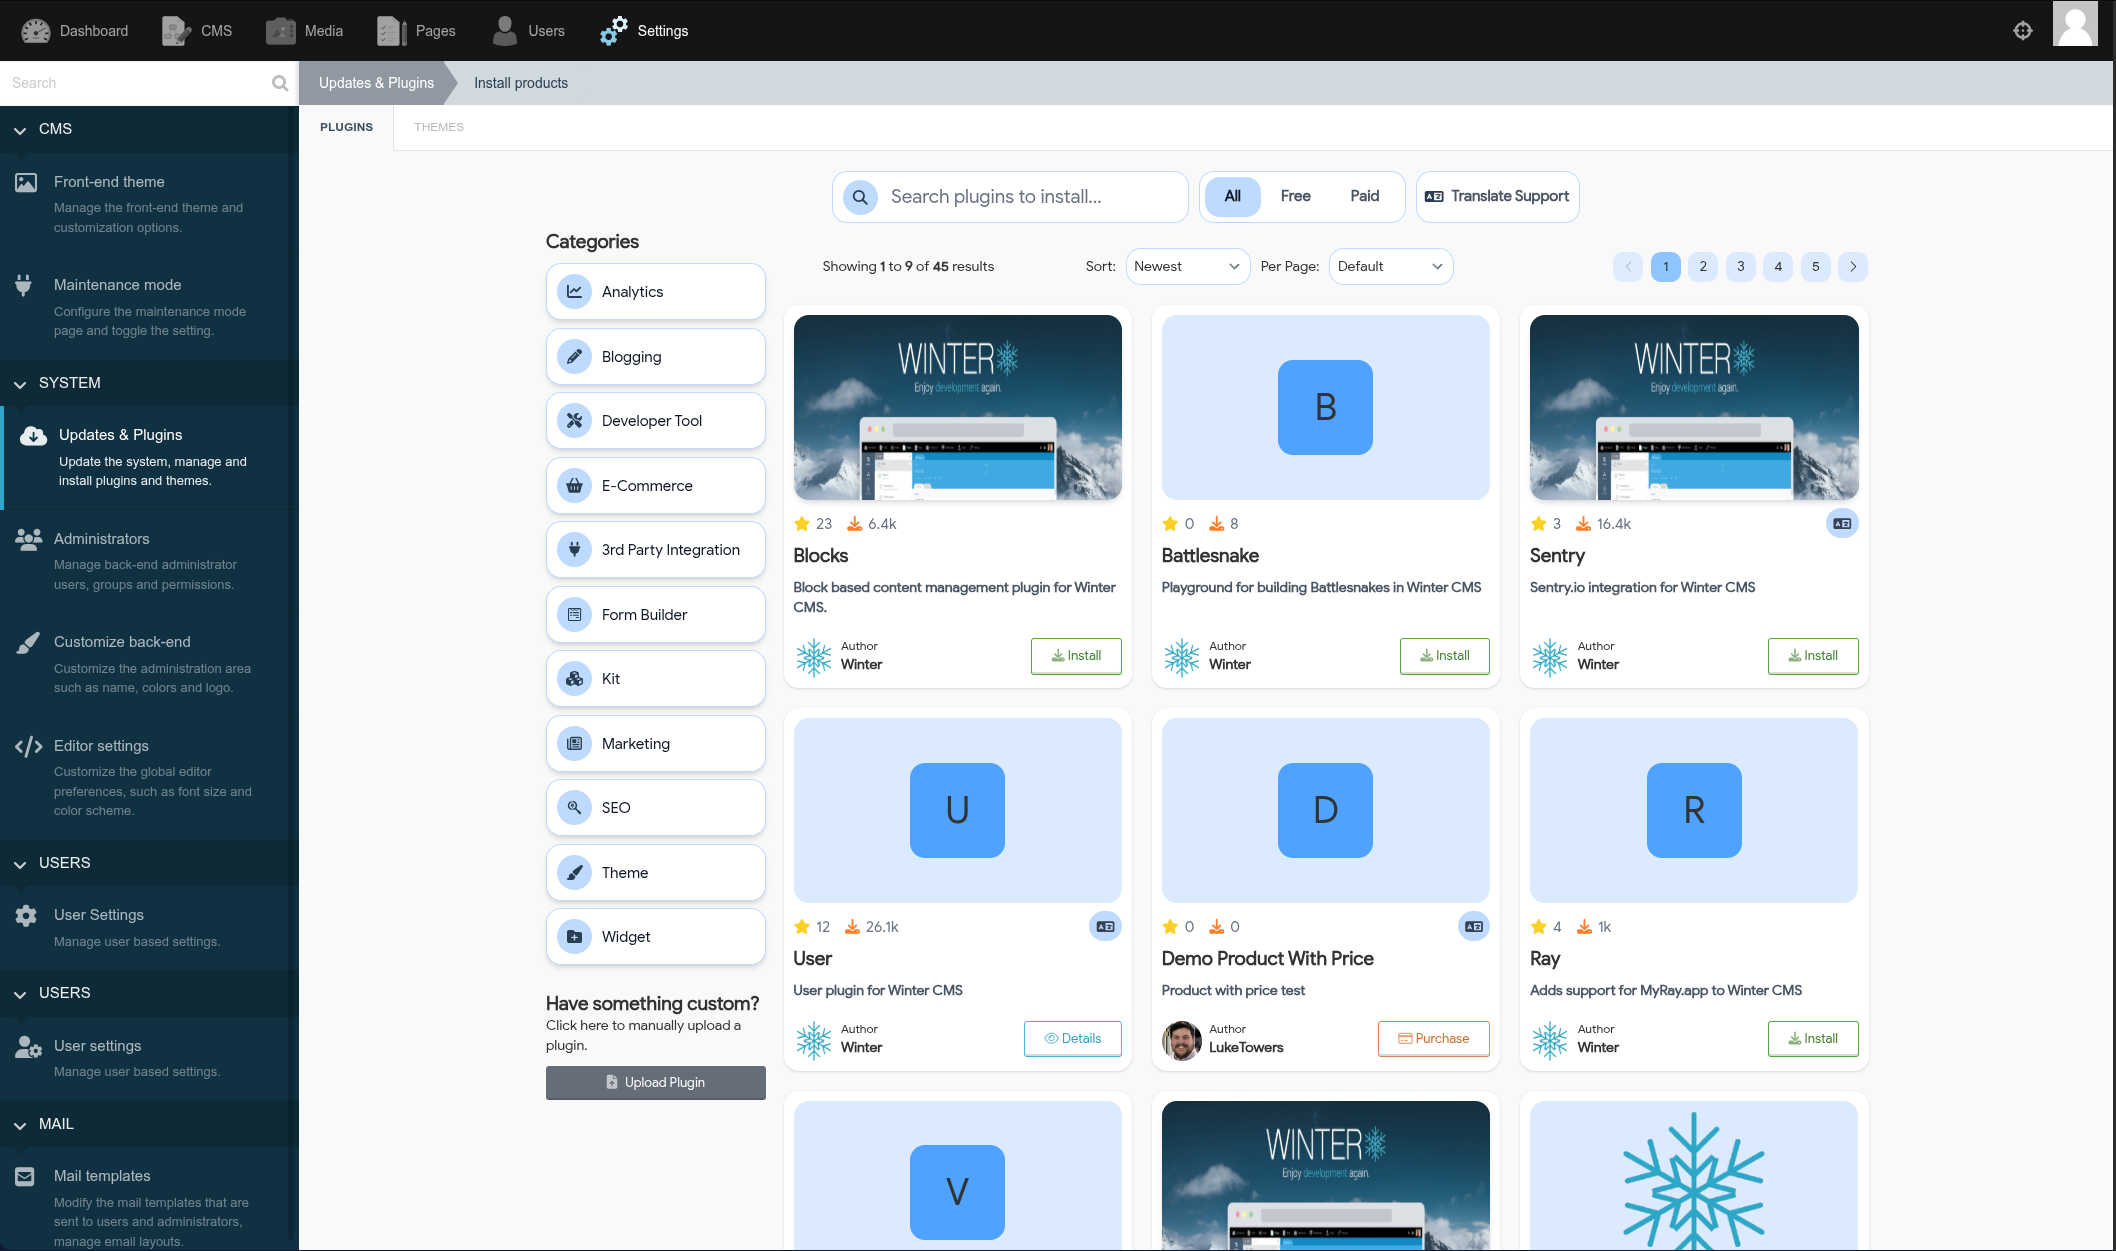Open the Sort dropdown showing Newest
This screenshot has height=1251, width=2116.
pyautogui.click(x=1186, y=267)
